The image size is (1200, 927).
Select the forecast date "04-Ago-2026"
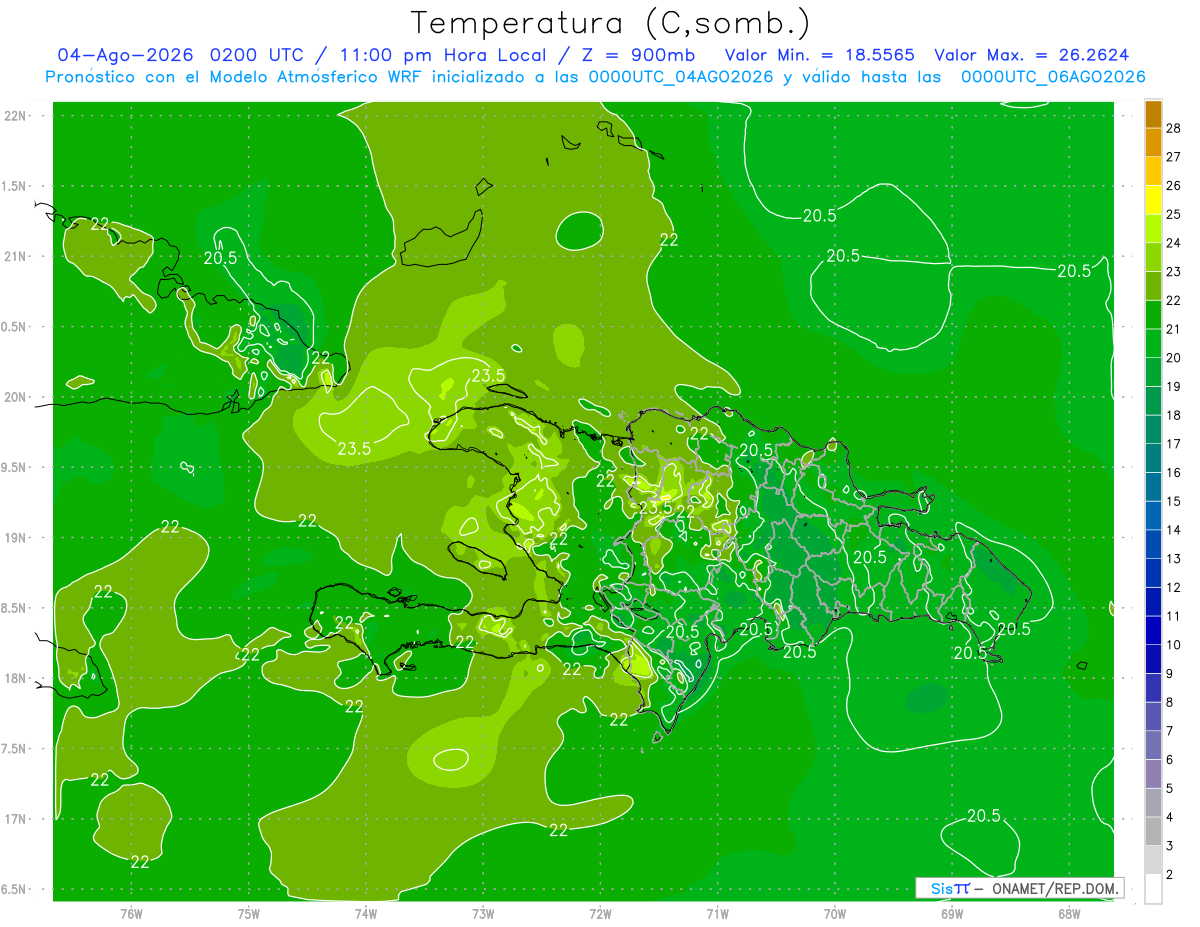point(126,55)
